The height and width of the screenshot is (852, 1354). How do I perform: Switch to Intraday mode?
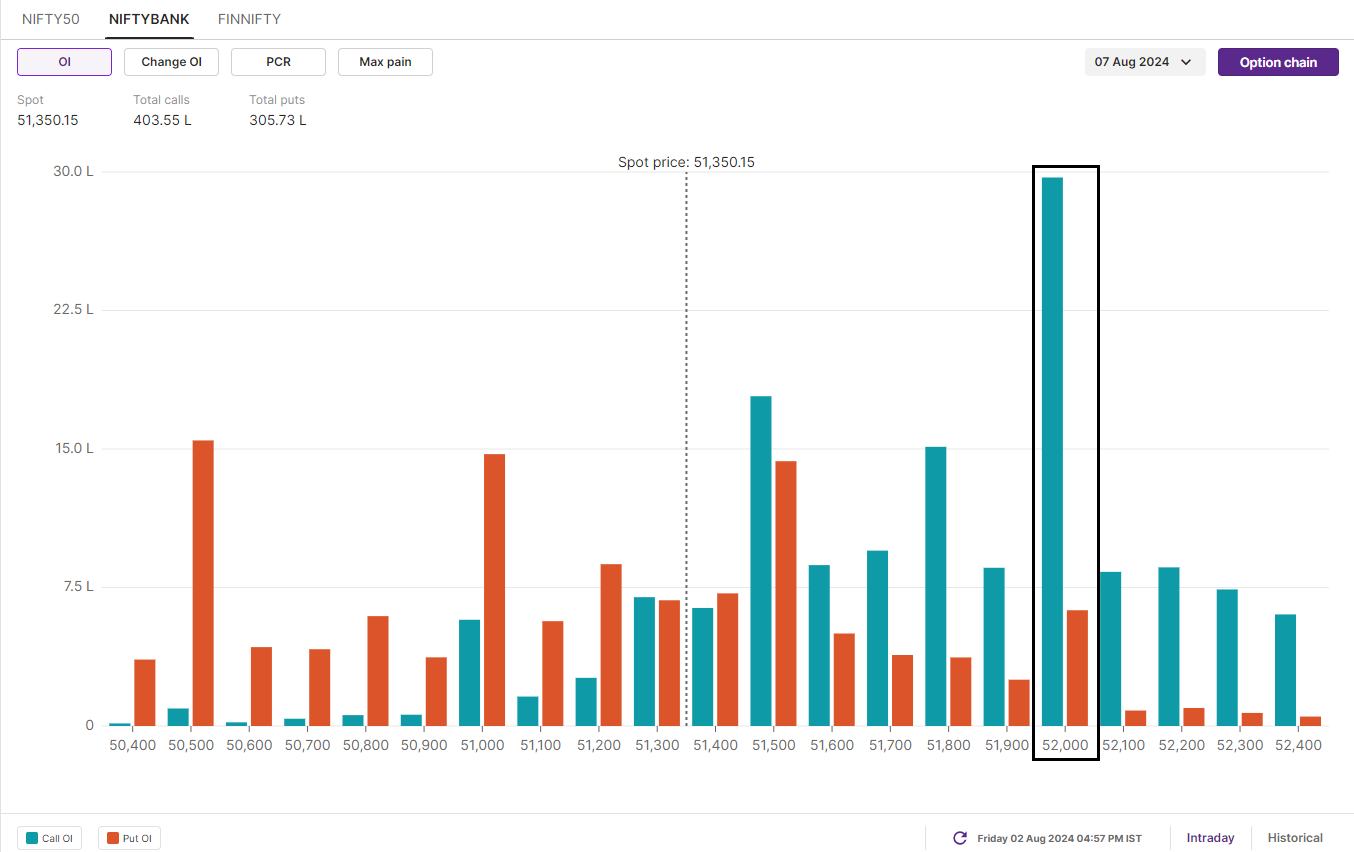(1210, 838)
